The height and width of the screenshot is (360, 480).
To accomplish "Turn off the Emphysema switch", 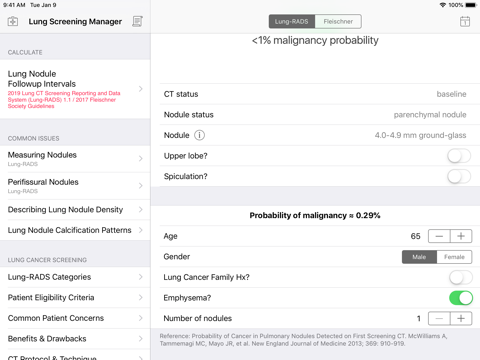I will pyautogui.click(x=461, y=298).
